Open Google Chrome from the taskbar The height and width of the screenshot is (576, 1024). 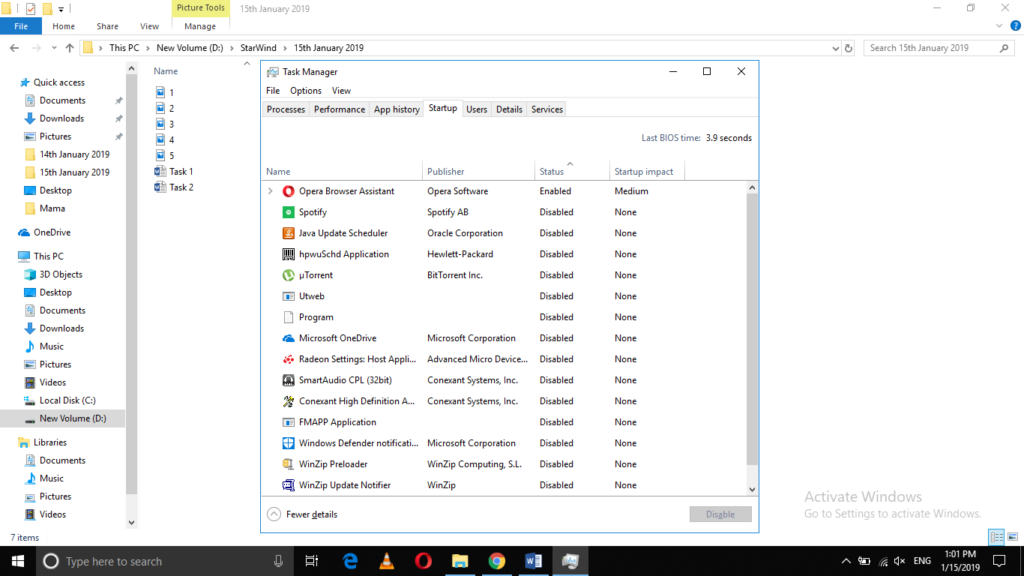click(x=496, y=561)
